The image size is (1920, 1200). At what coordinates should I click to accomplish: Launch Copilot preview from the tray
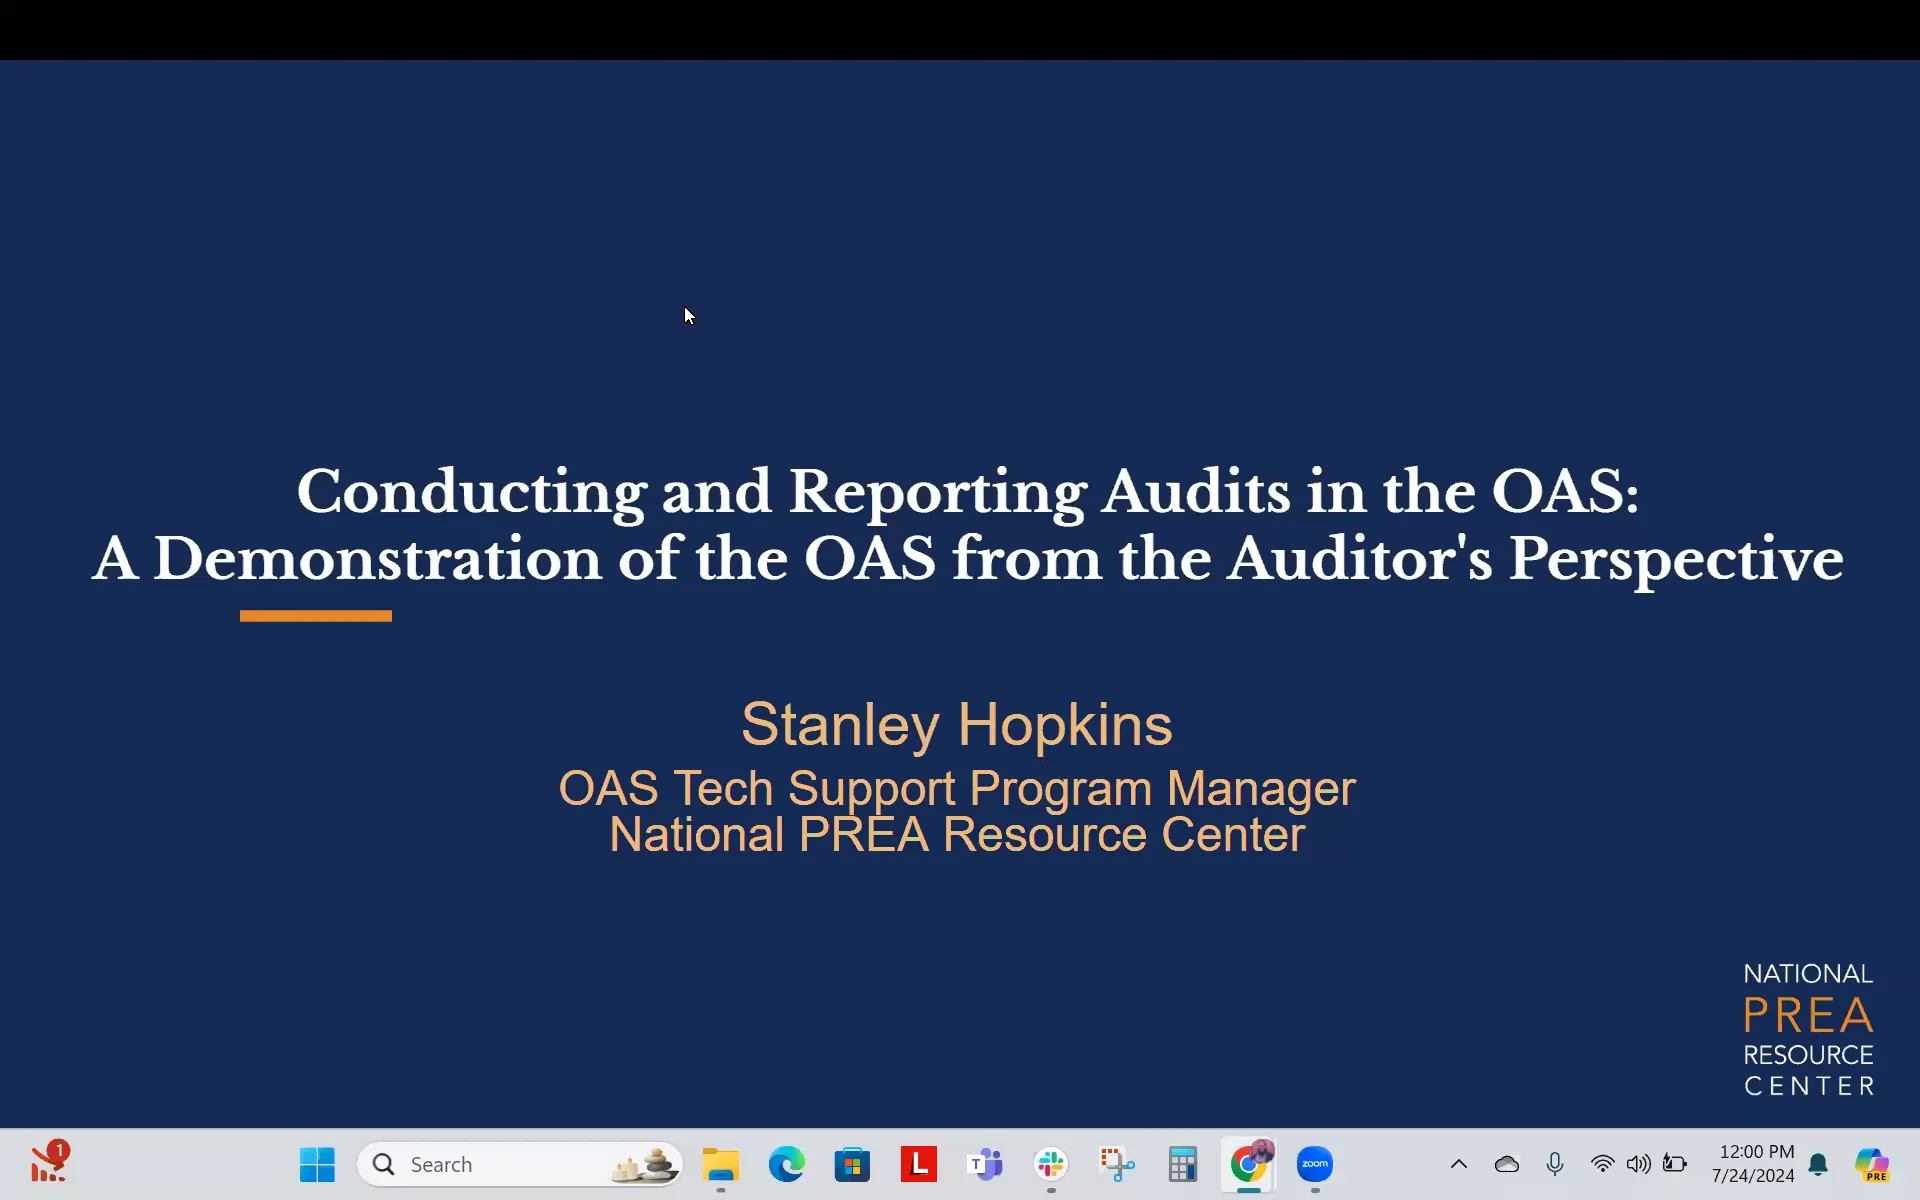[x=1871, y=1163]
